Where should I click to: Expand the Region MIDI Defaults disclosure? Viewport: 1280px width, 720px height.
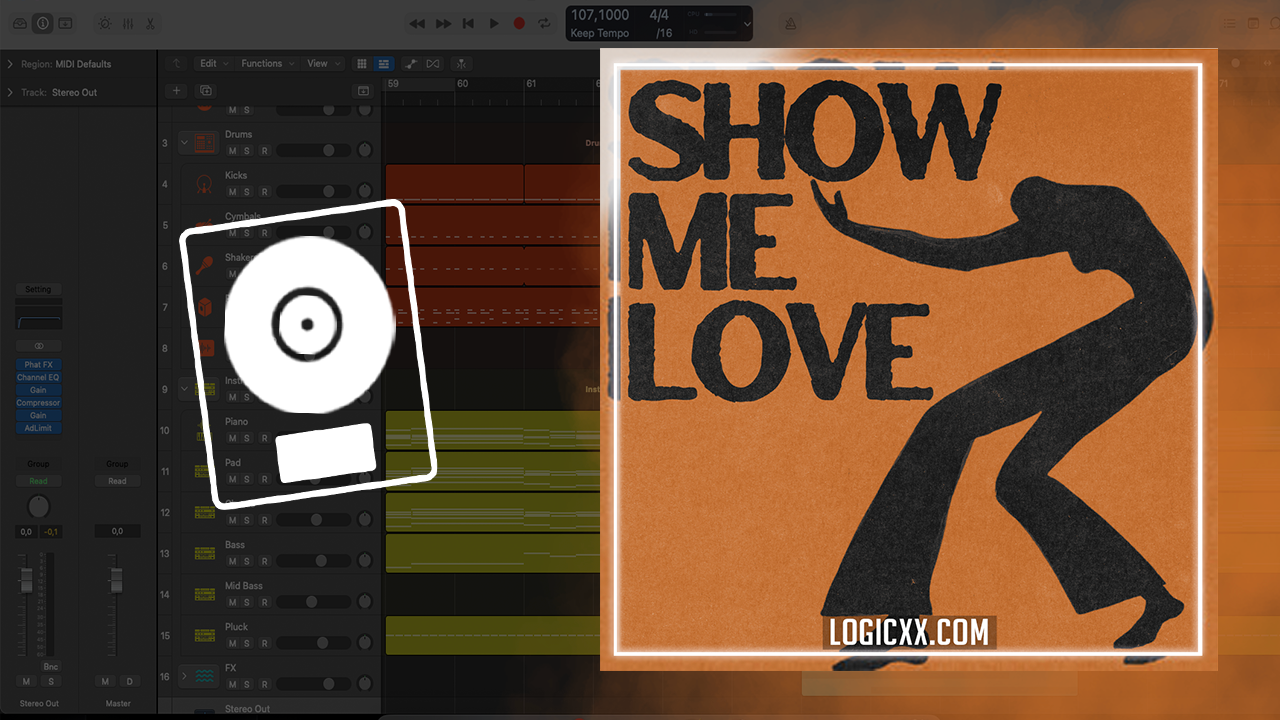[10, 64]
